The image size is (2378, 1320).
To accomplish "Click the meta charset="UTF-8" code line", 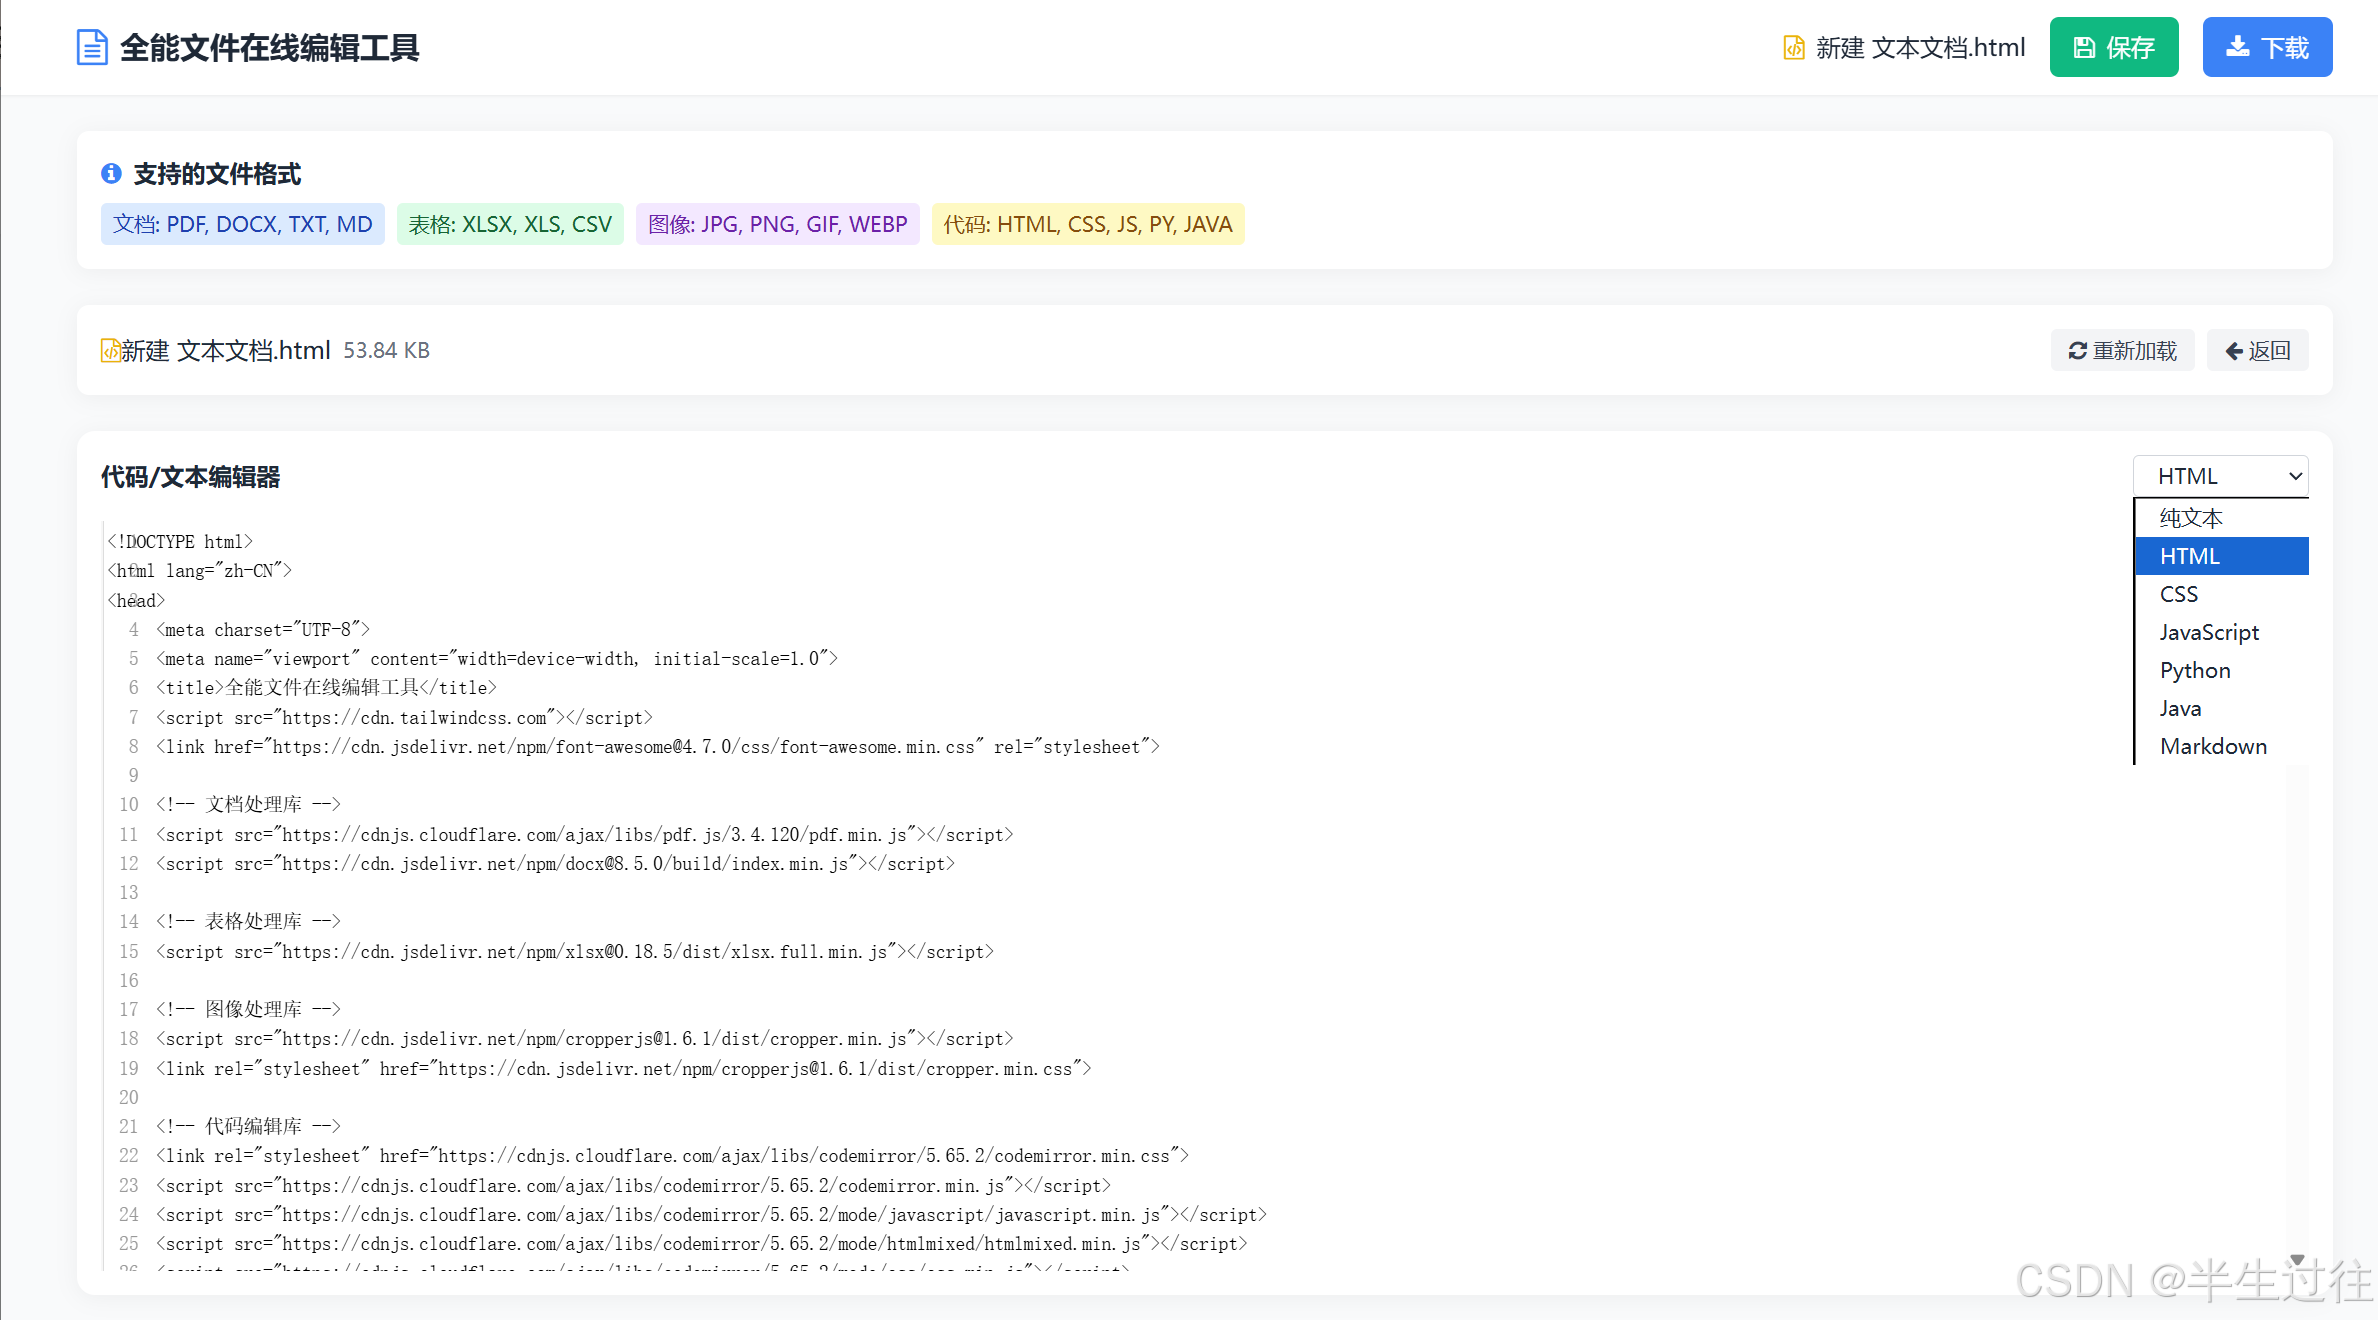I will (x=263, y=629).
